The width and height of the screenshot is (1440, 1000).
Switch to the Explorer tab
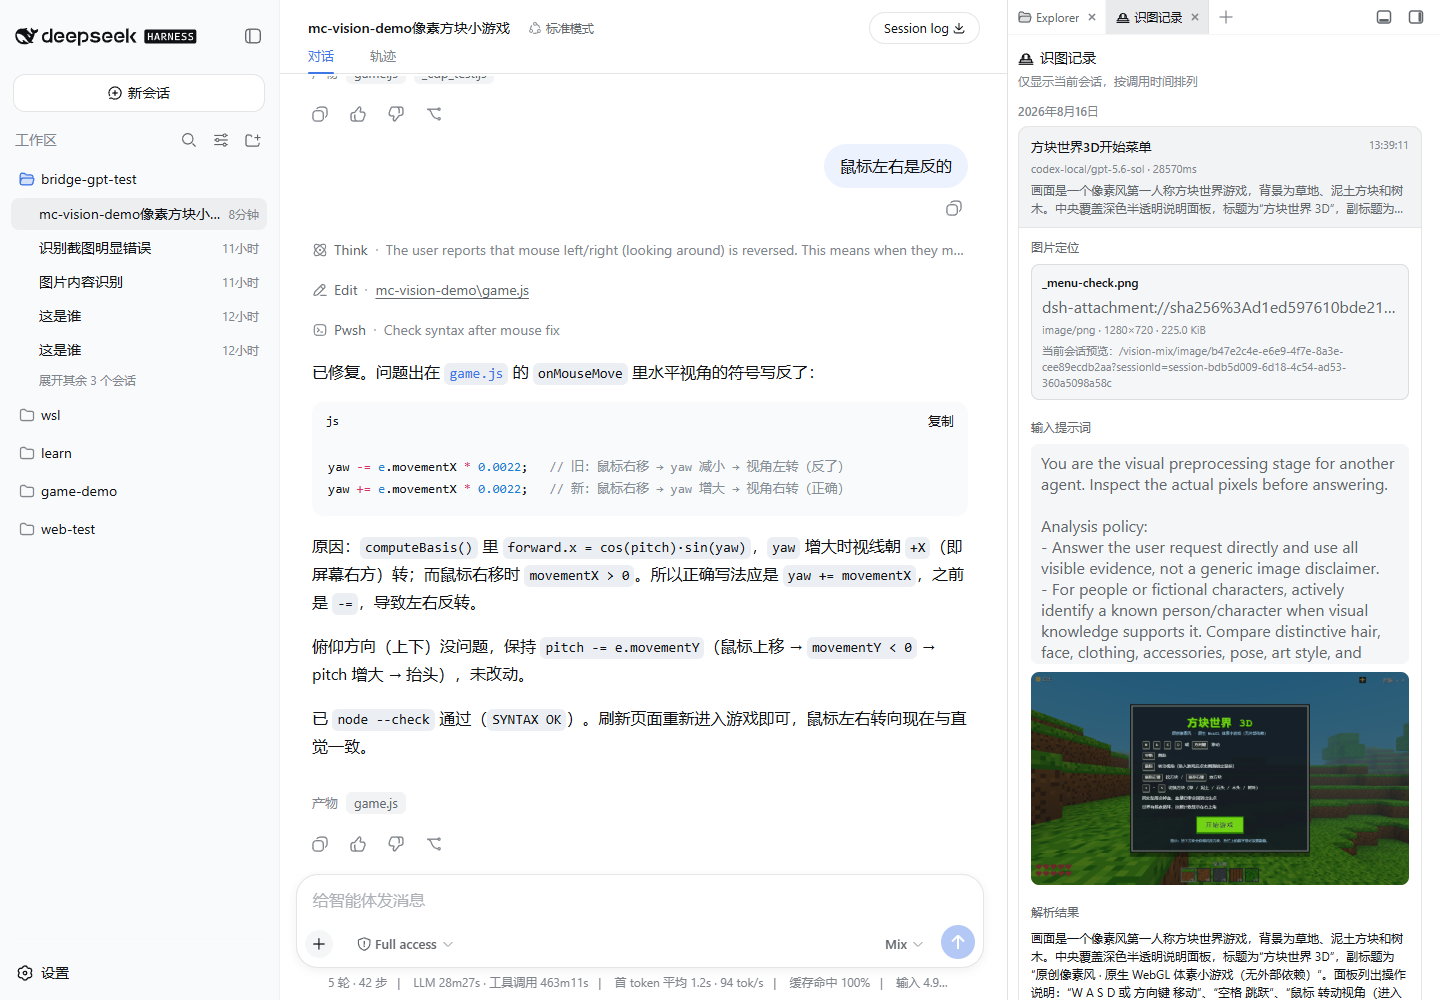pyautogui.click(x=1048, y=17)
